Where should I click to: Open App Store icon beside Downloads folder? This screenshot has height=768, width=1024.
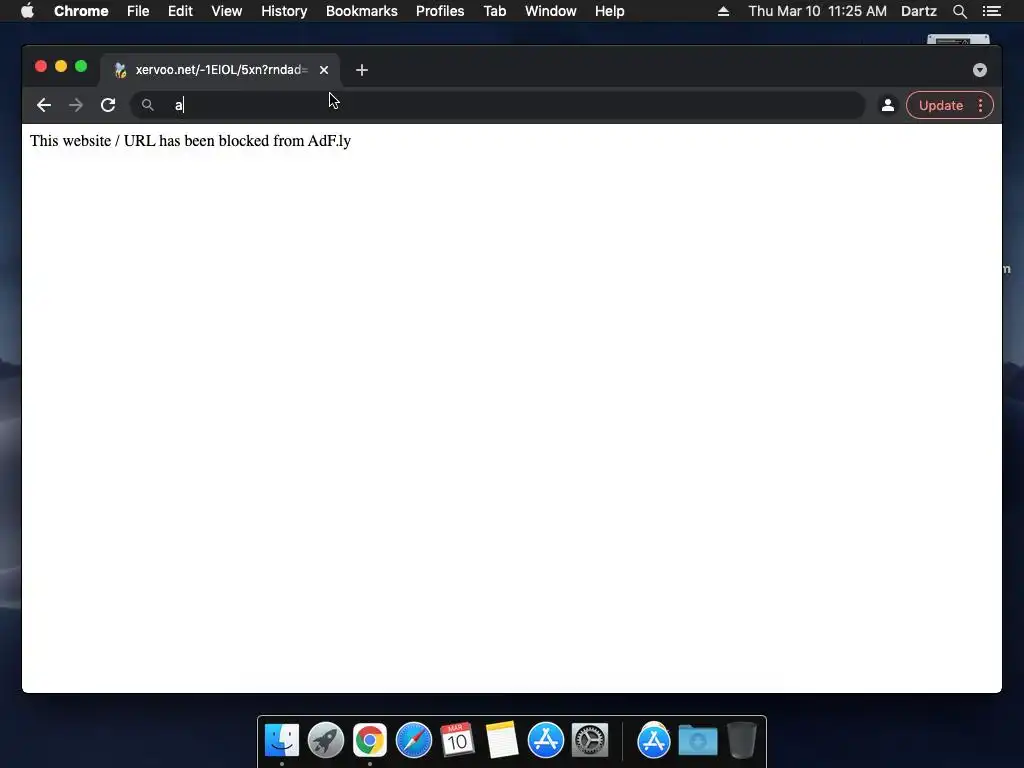click(x=654, y=740)
